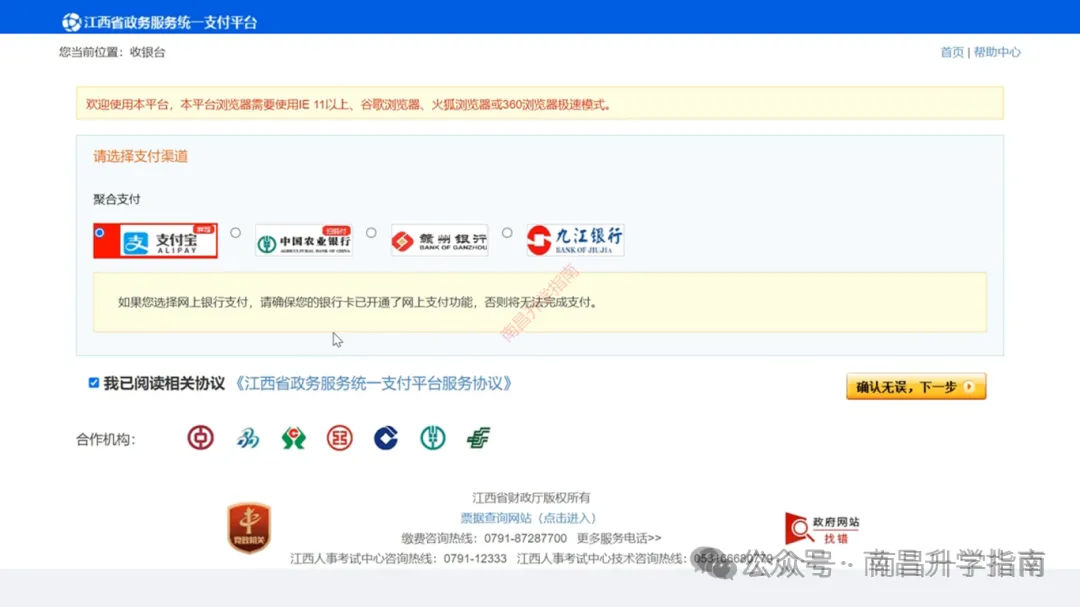This screenshot has height=607, width=1080.
Task: Click the Postal Savings Bank partner icon
Action: pyautogui.click(x=478, y=438)
